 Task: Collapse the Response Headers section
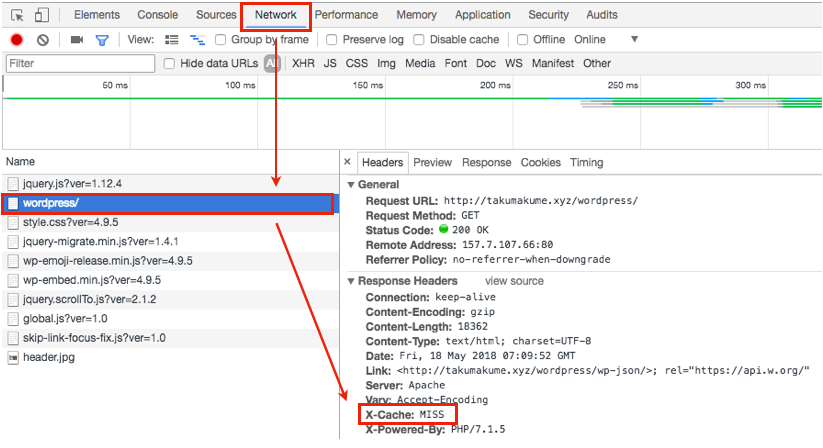(x=350, y=282)
